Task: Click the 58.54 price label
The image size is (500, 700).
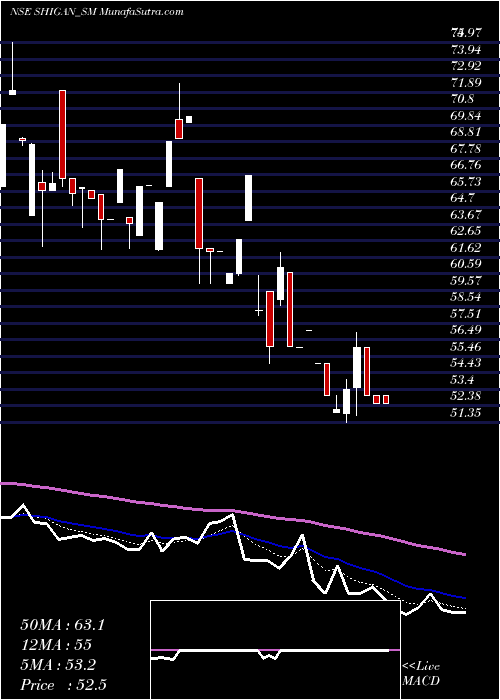Action: (x=466, y=297)
